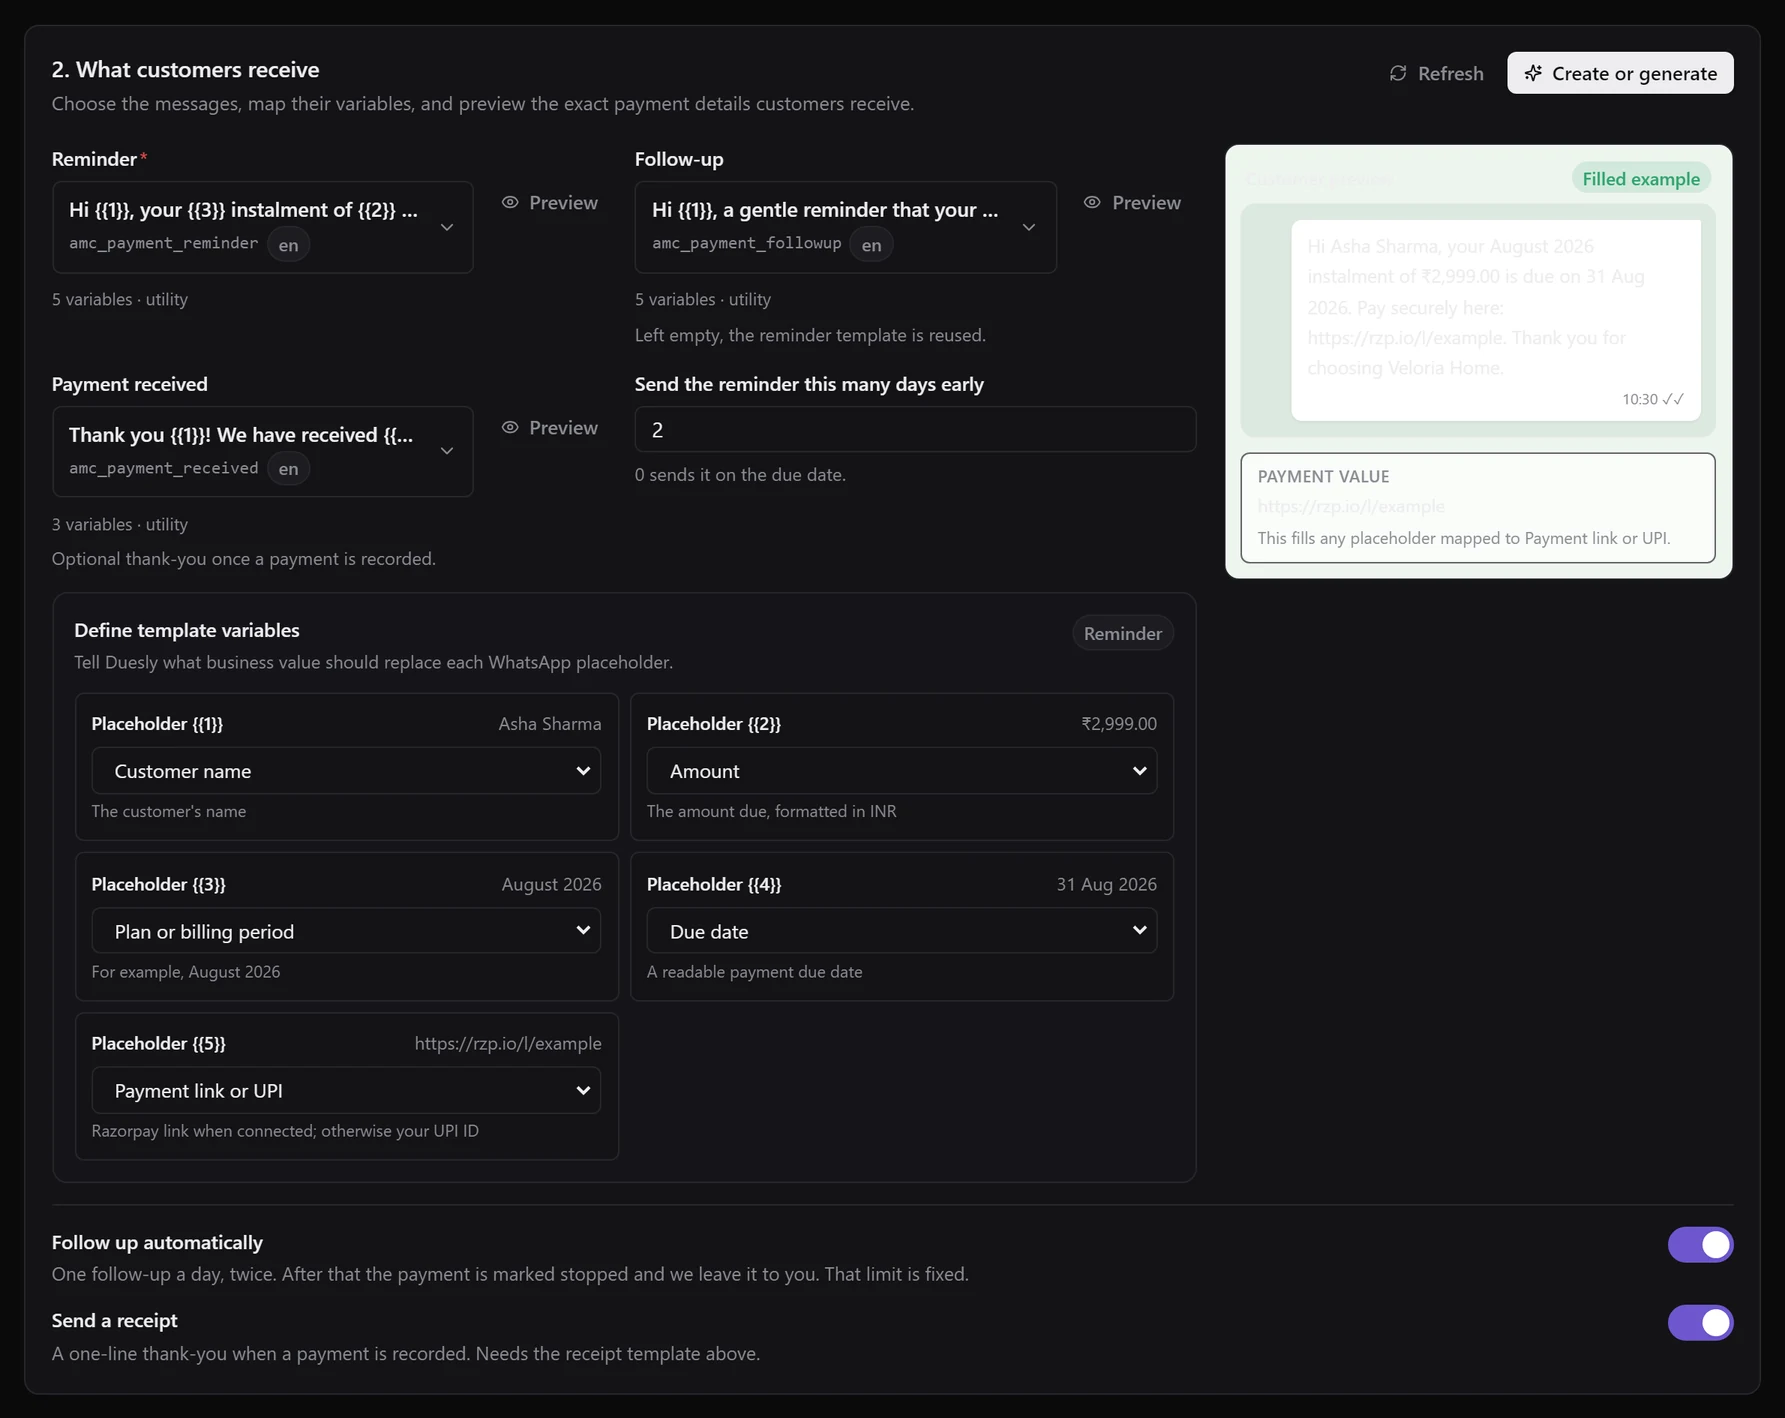Click the 'https://rzp.io/l/example' value beside Placeholder {{5}}
The height and width of the screenshot is (1418, 1785).
508,1043
